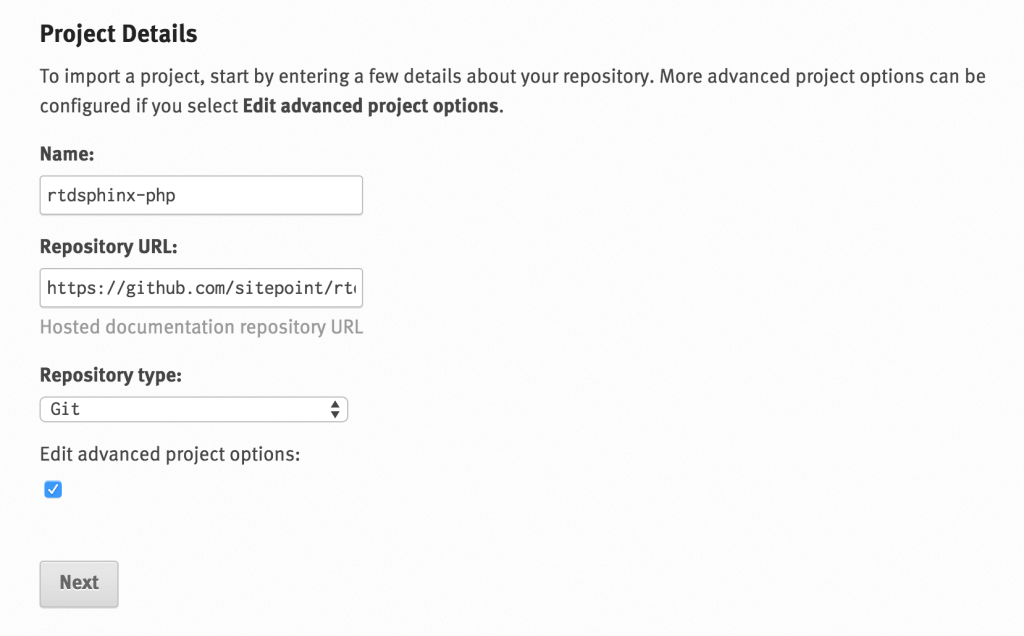
Task: Uncheck Edit advanced project options checkbox
Action: coord(53,490)
